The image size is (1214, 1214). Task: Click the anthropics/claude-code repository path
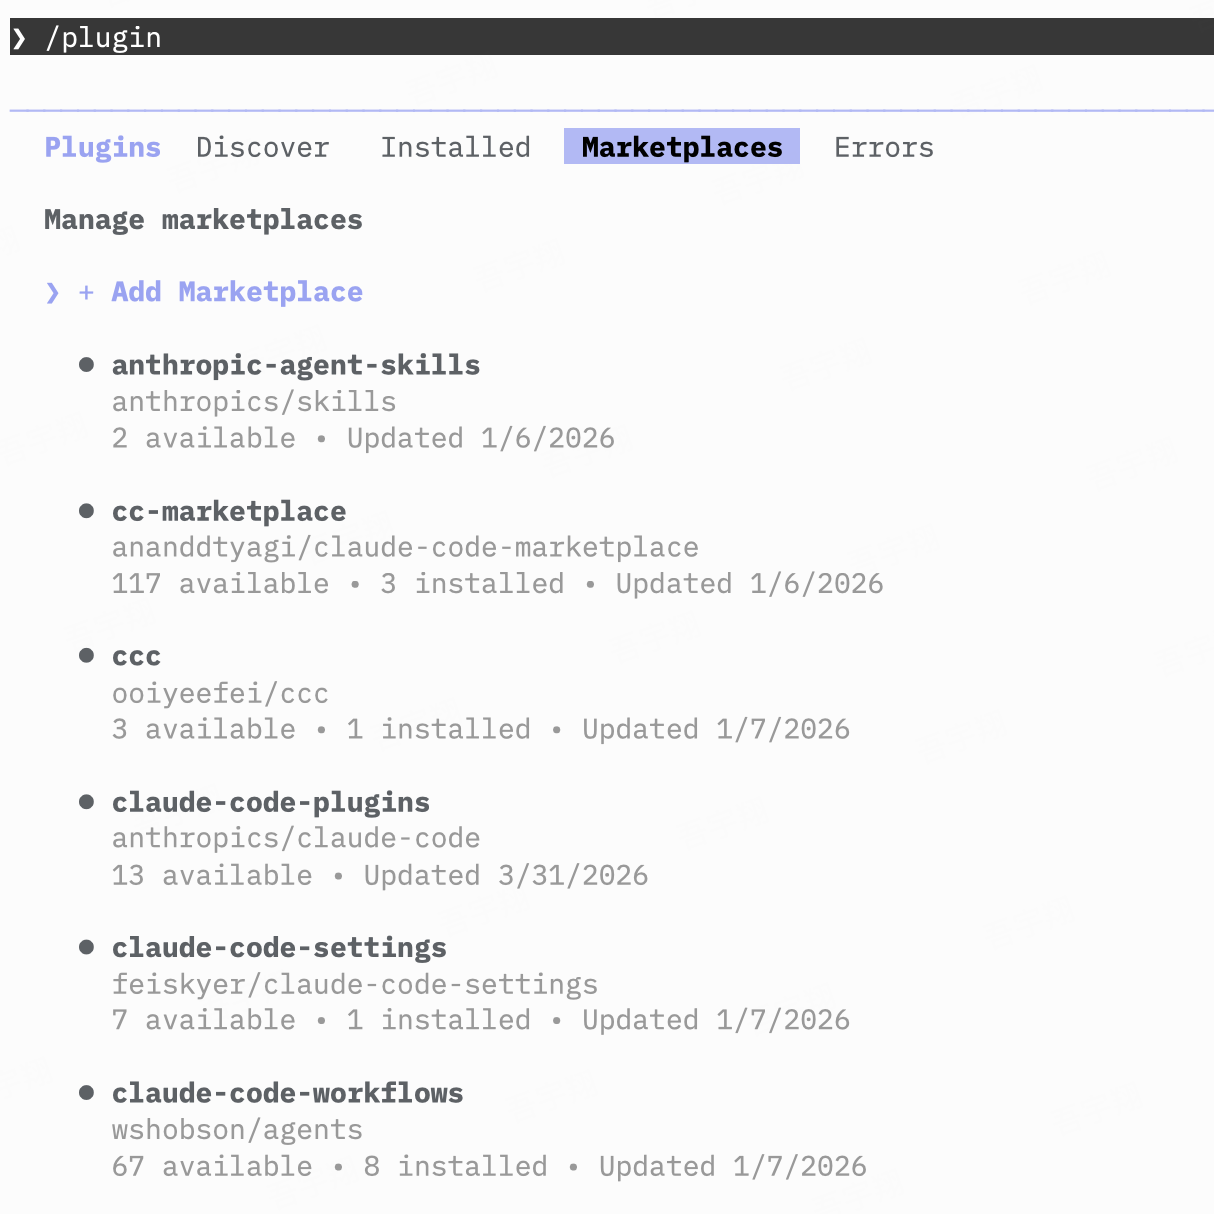pos(295,838)
